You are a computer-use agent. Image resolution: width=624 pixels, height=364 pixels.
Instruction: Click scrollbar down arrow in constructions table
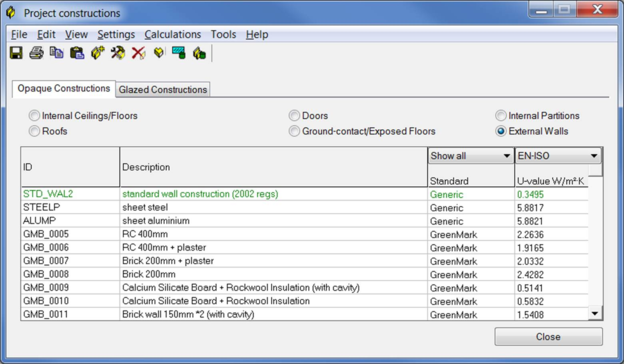[x=595, y=313]
